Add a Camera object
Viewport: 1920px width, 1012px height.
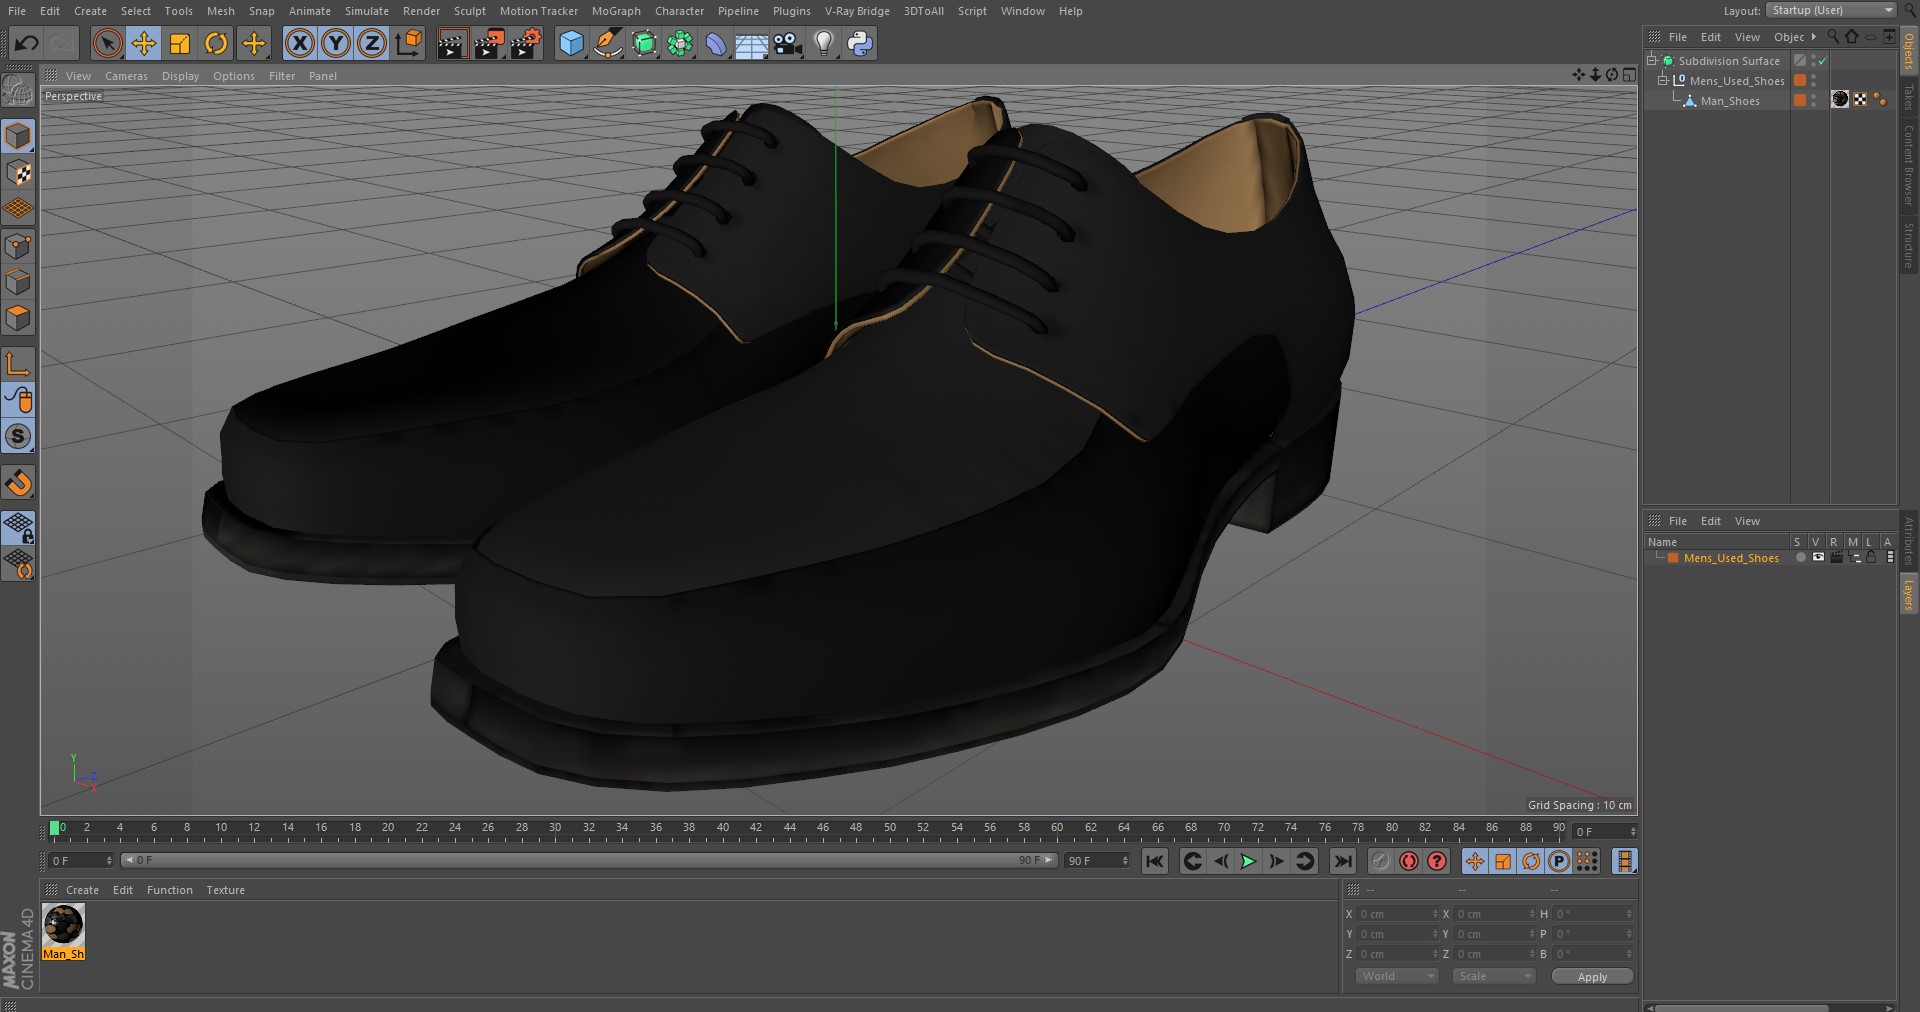point(788,43)
